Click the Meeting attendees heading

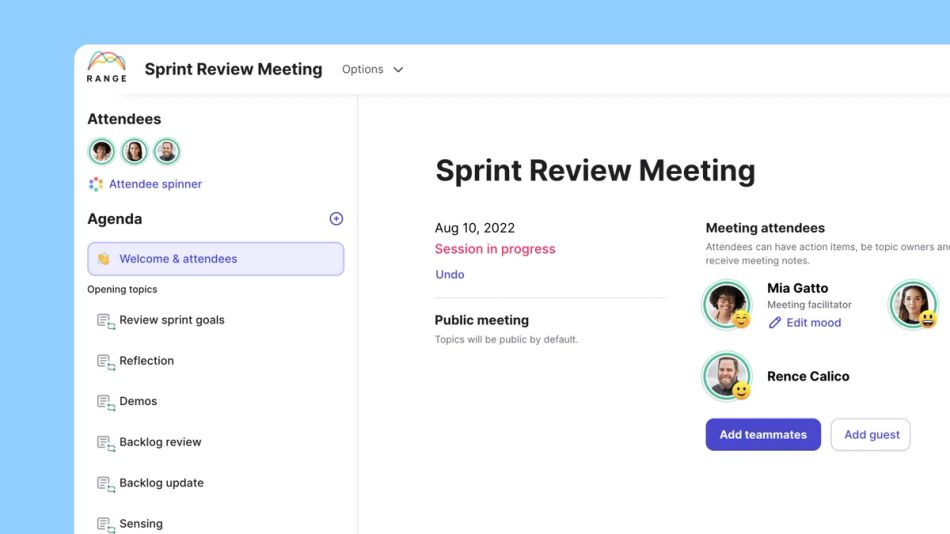tap(765, 228)
